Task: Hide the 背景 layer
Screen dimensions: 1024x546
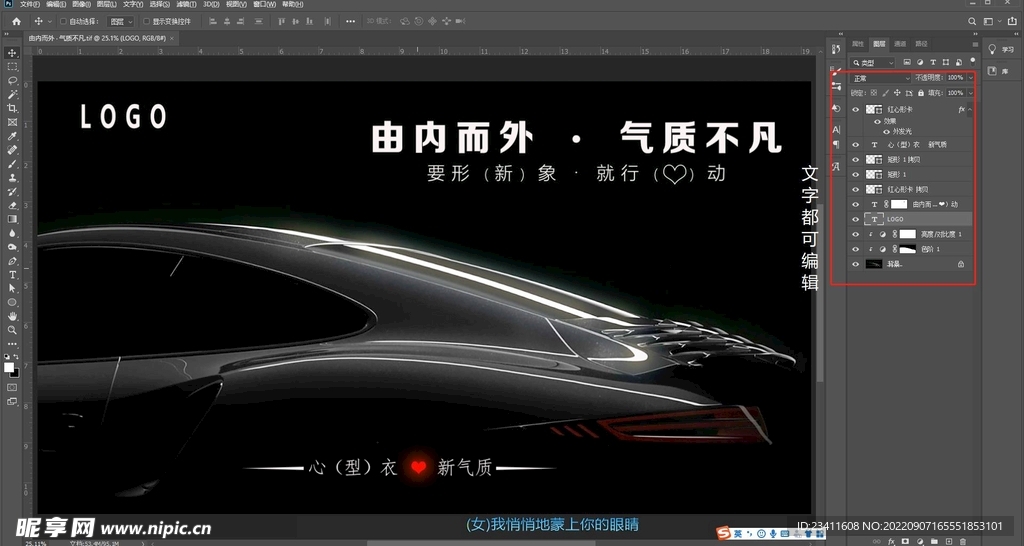Action: point(856,265)
